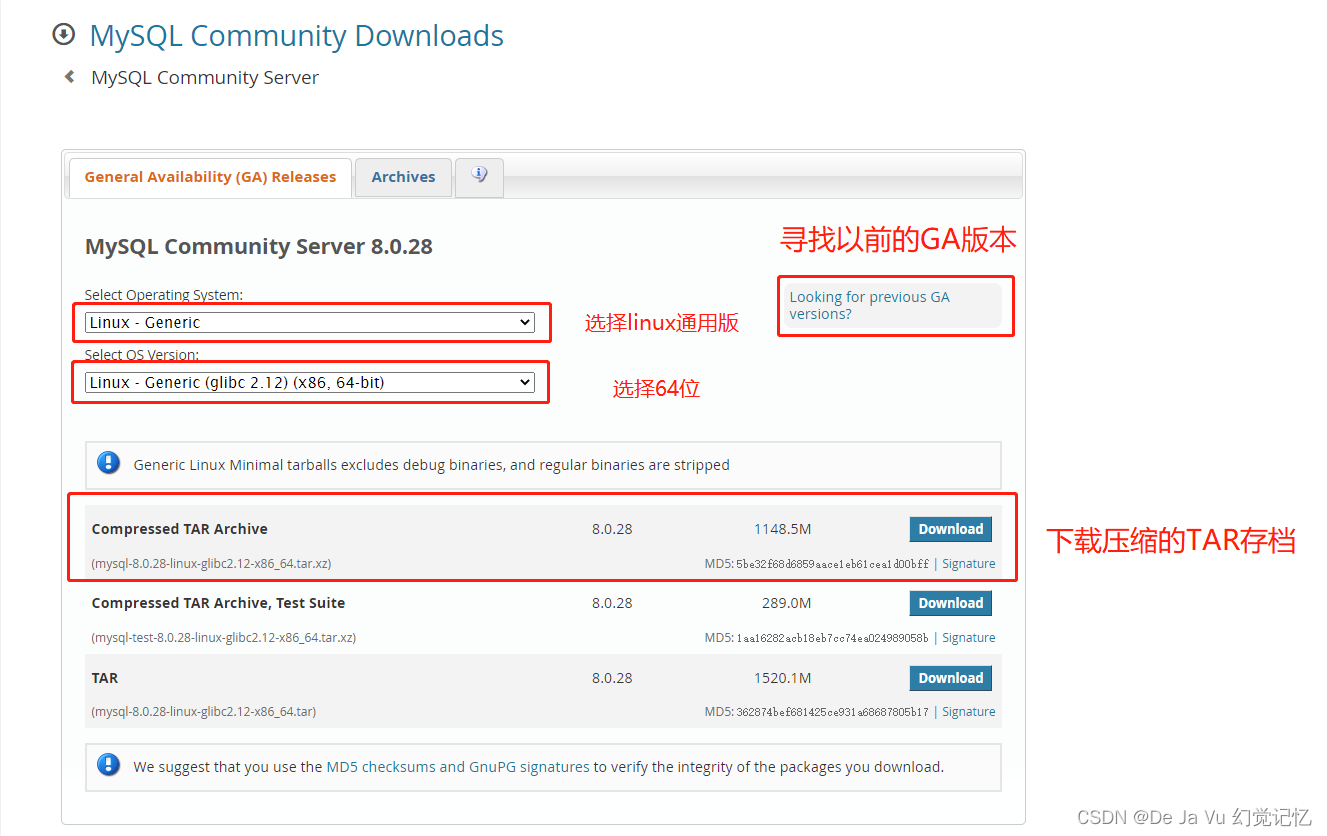This screenshot has width=1327, height=836.
Task: Open MD5 checksums and GnuPG signatures link
Action: pyautogui.click(x=458, y=767)
